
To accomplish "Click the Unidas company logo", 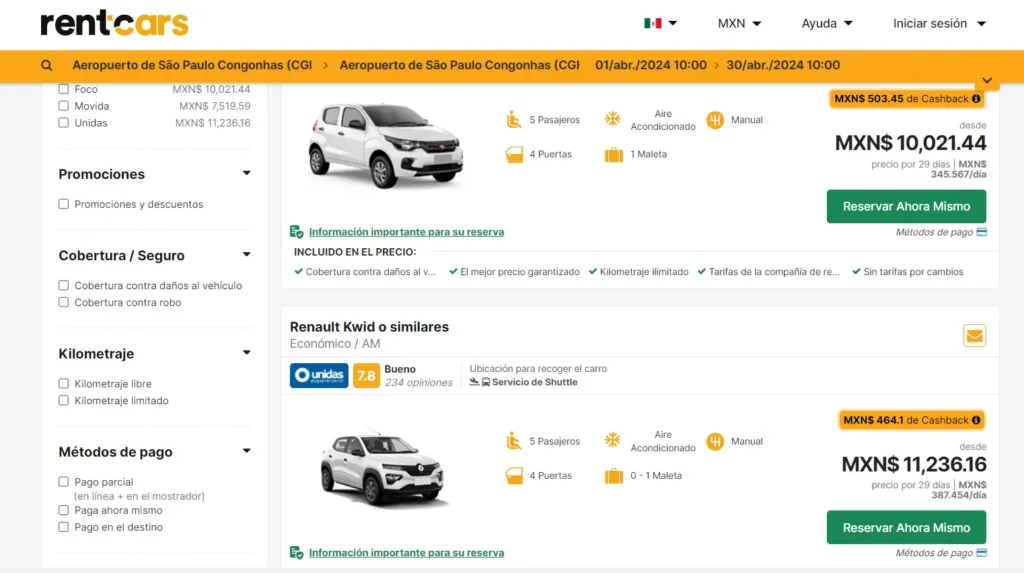I will [319, 376].
